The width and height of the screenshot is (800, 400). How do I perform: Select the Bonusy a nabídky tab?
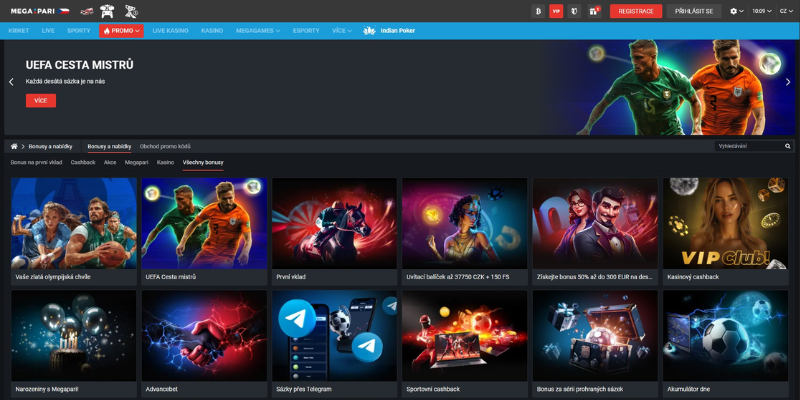point(109,146)
